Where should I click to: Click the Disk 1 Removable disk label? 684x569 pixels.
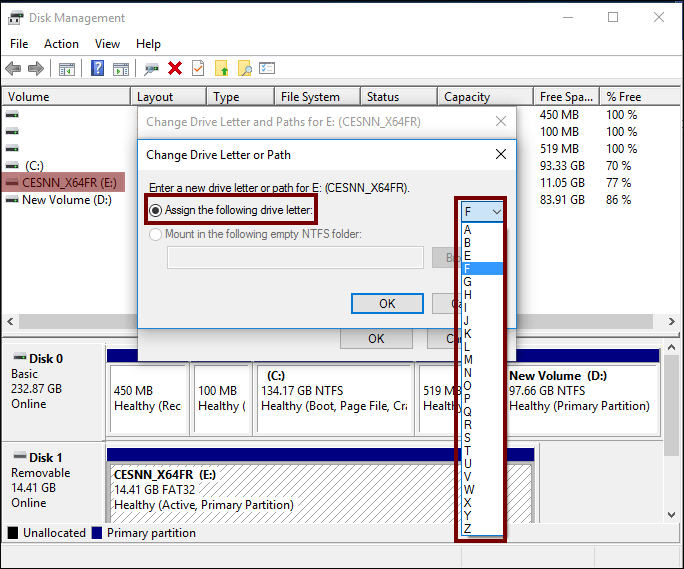pyautogui.click(x=53, y=482)
